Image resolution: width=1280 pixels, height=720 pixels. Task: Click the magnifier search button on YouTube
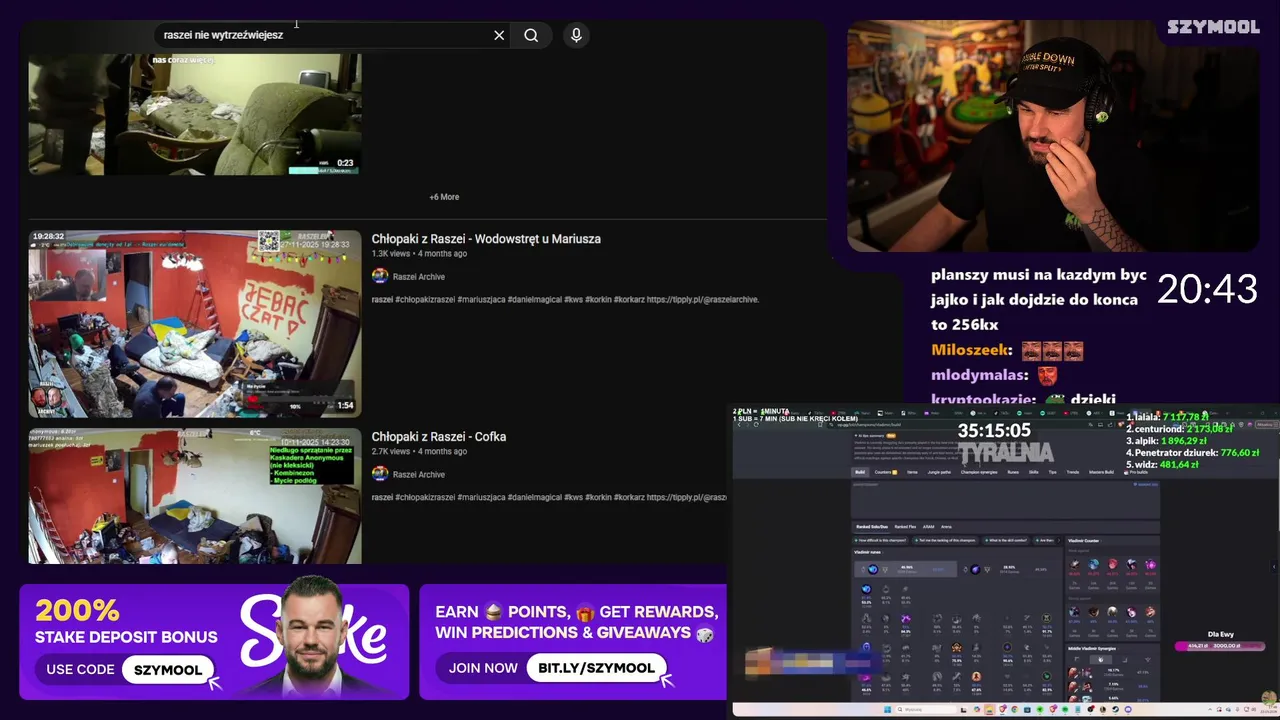tap(531, 35)
